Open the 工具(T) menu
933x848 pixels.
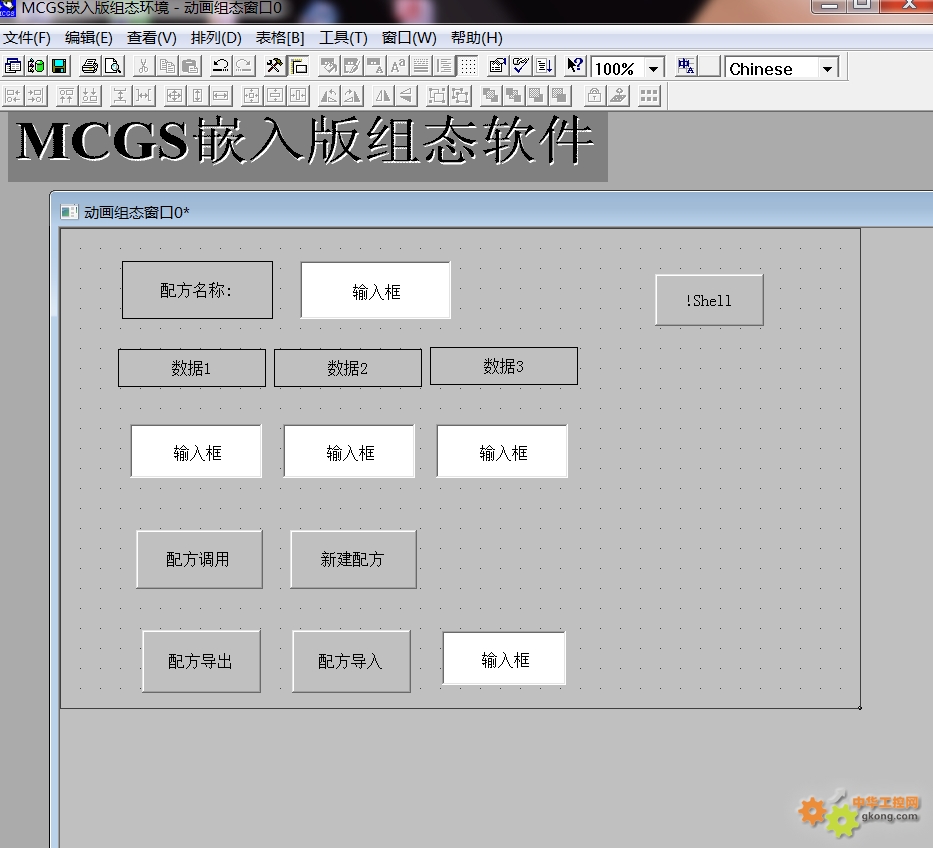(343, 38)
